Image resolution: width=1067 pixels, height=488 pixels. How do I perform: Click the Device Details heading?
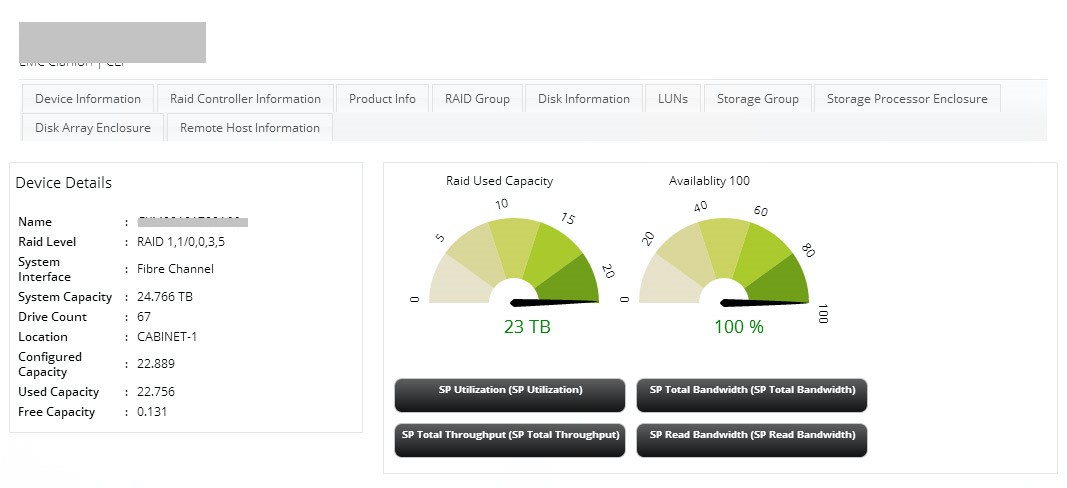point(64,183)
